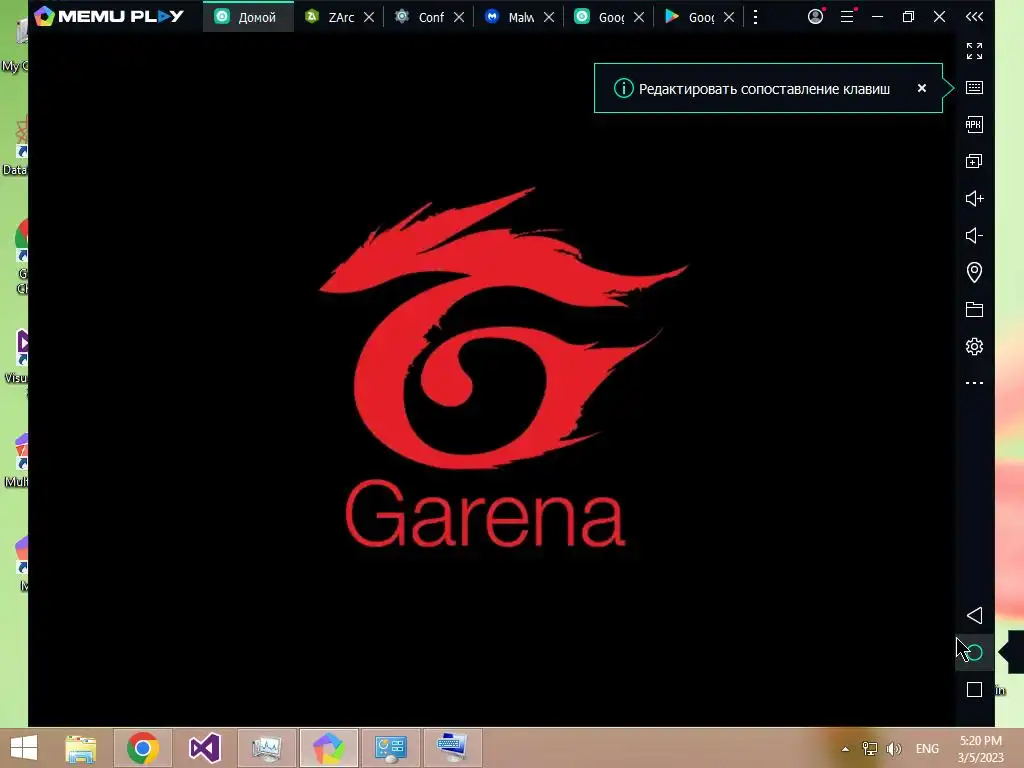This screenshot has height=768, width=1024.
Task: Open the Malw tab
Action: tap(510, 17)
